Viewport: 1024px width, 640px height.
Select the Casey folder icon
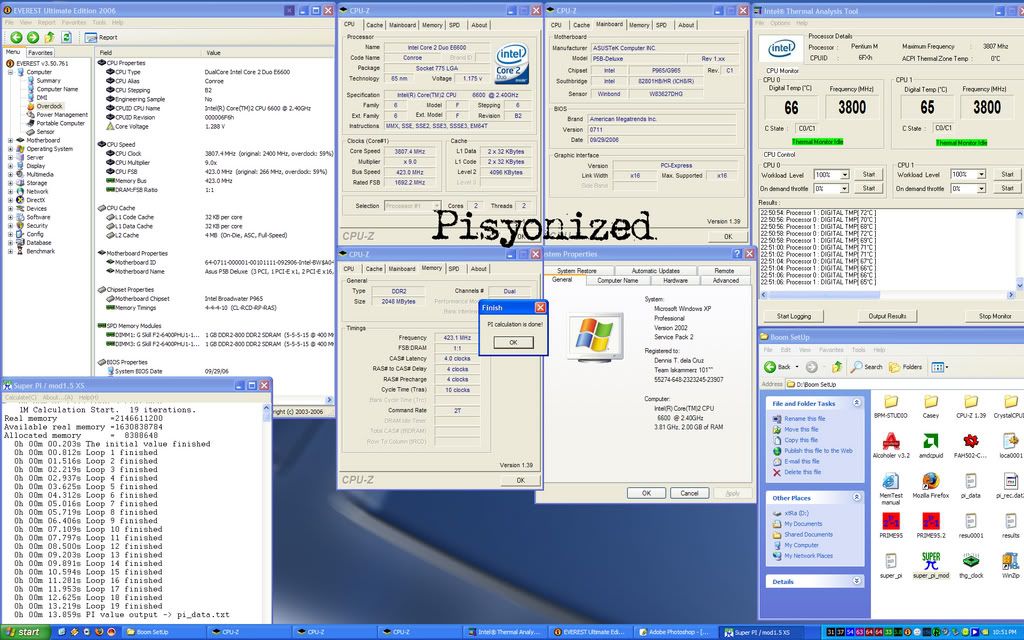[x=931, y=401]
